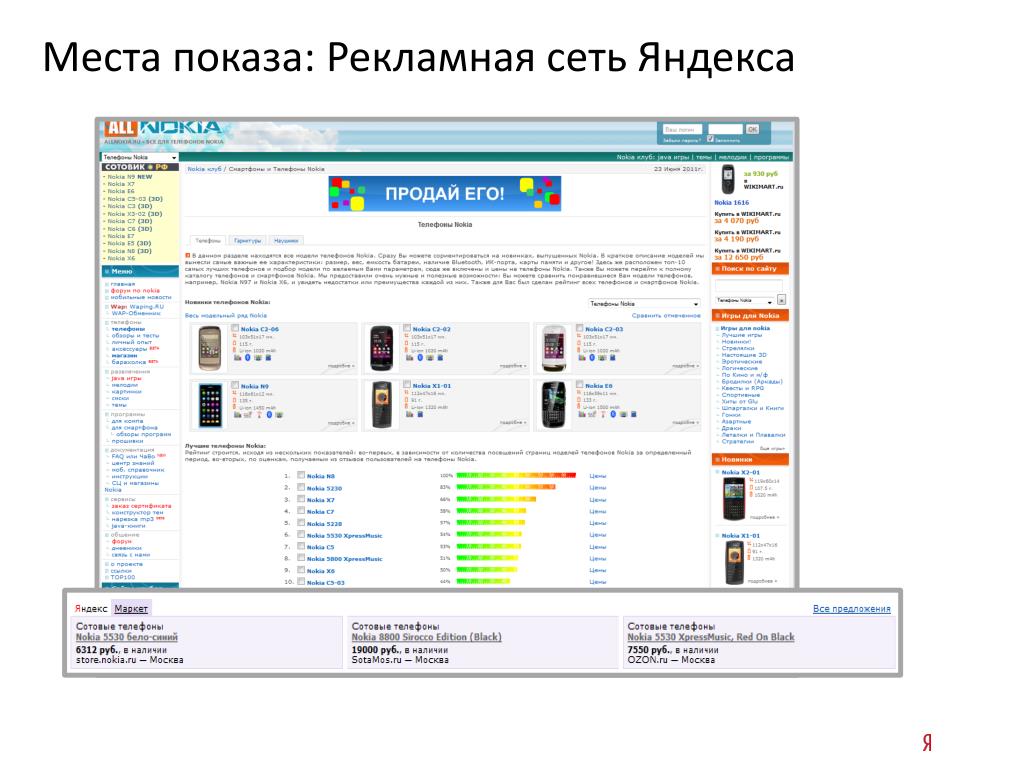Screen dimensions: 1024x768
Task: Open the 'Nokia 5530 бело-синий' offer
Action: click(x=127, y=637)
